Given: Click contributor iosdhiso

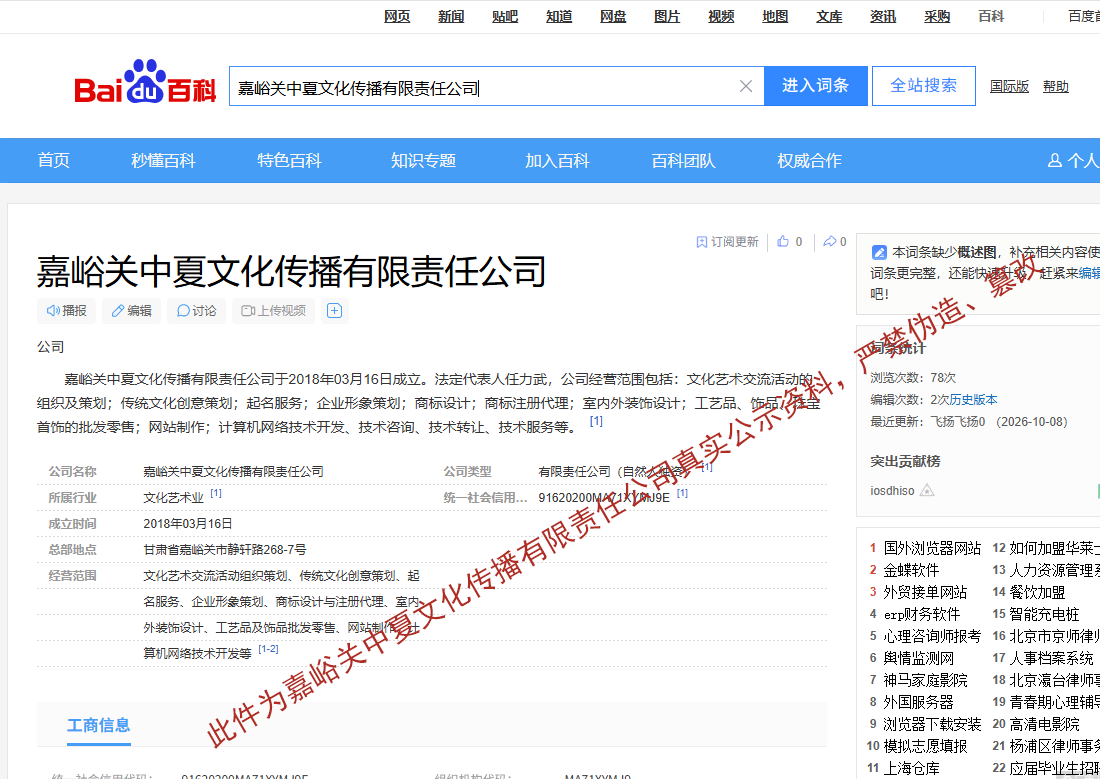Looking at the screenshot, I should tap(892, 491).
